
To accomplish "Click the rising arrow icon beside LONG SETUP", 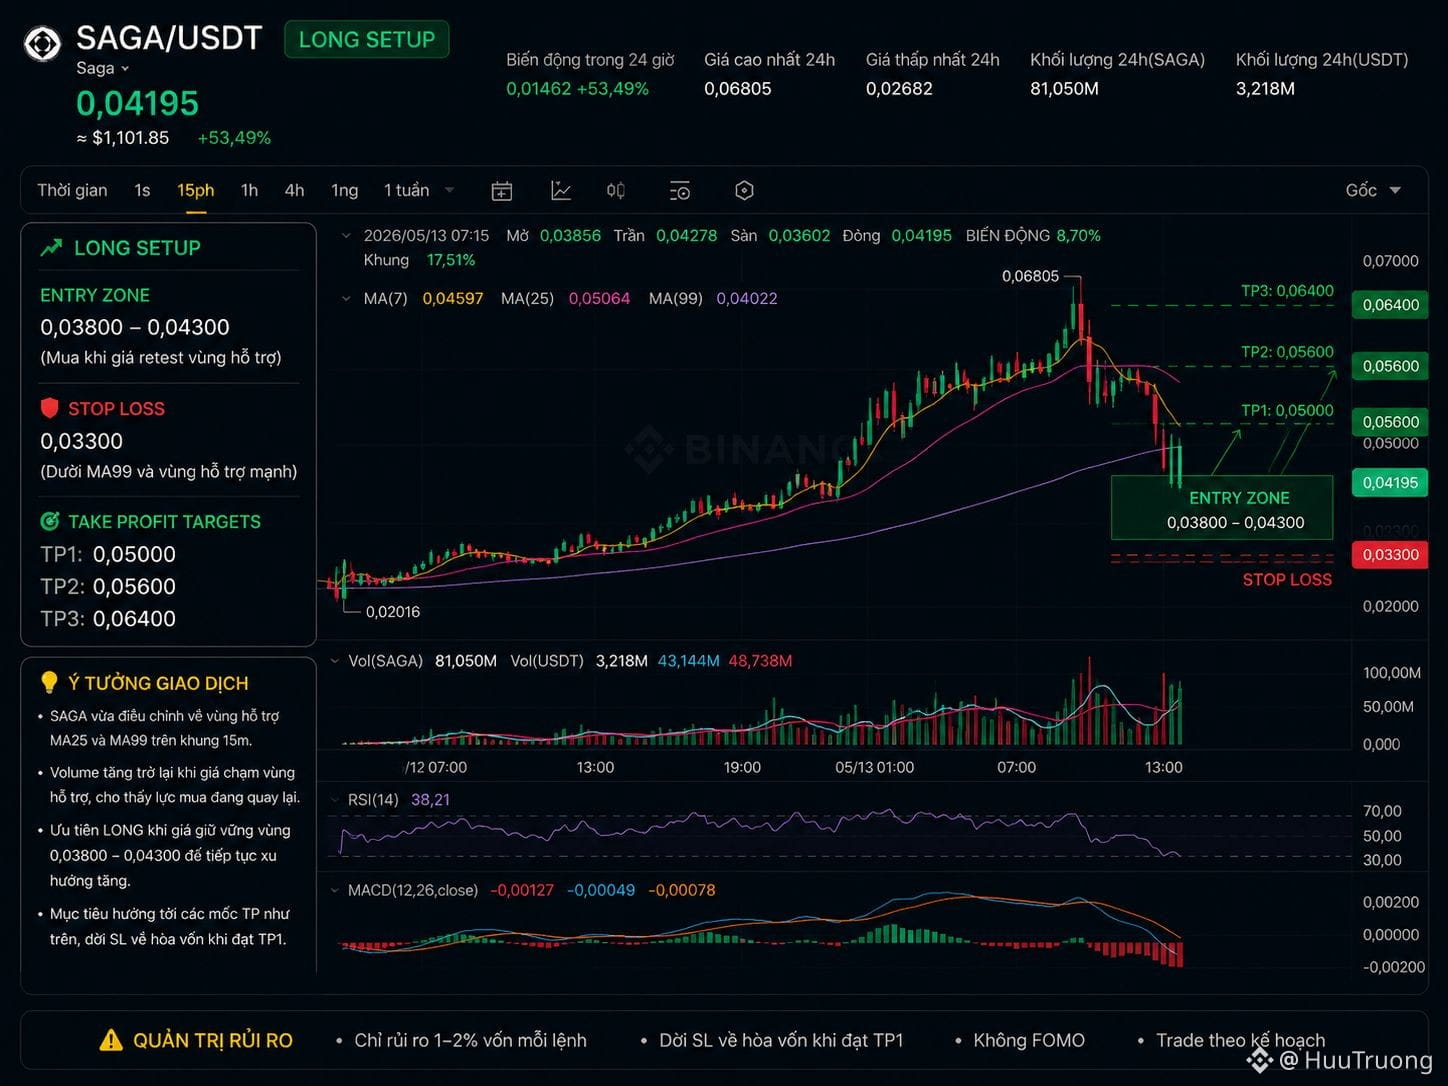I will [x=51, y=247].
